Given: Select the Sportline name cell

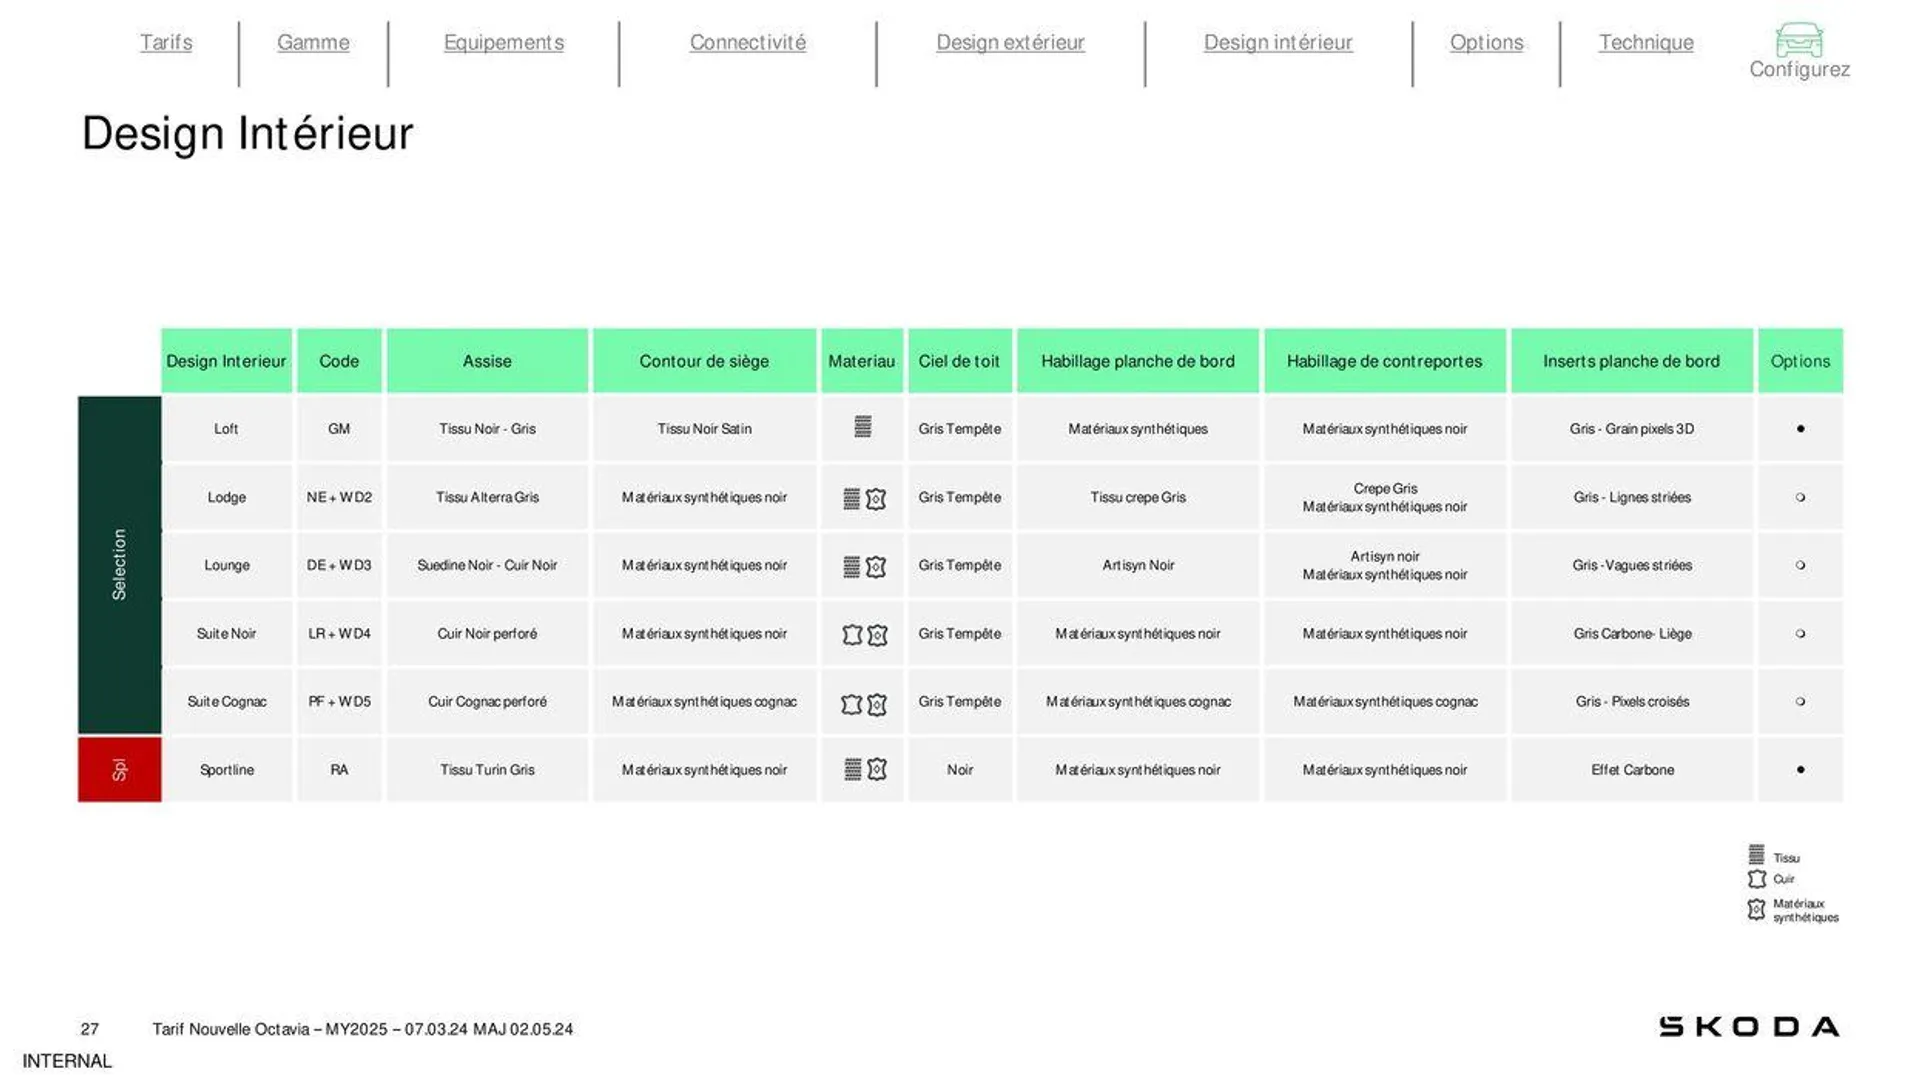Looking at the screenshot, I should coord(226,770).
